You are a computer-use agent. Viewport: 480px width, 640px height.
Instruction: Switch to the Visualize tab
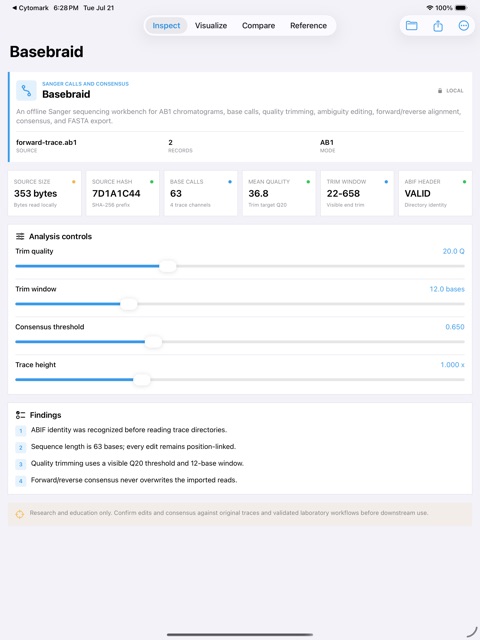click(x=211, y=26)
